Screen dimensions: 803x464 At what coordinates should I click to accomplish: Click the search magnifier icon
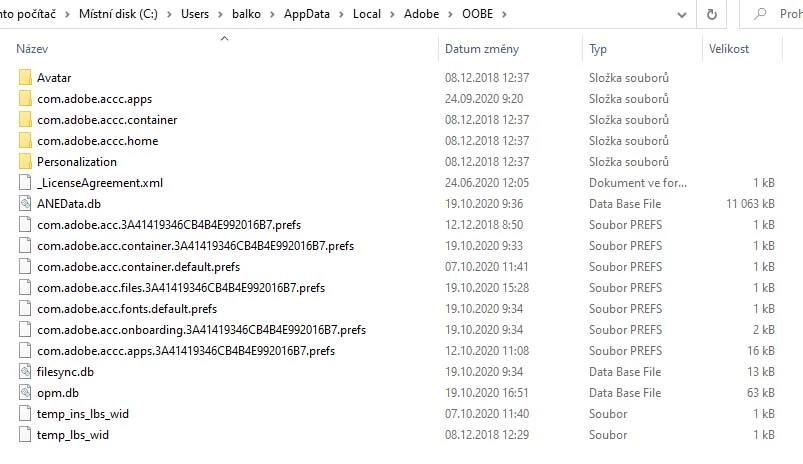pyautogui.click(x=760, y=14)
